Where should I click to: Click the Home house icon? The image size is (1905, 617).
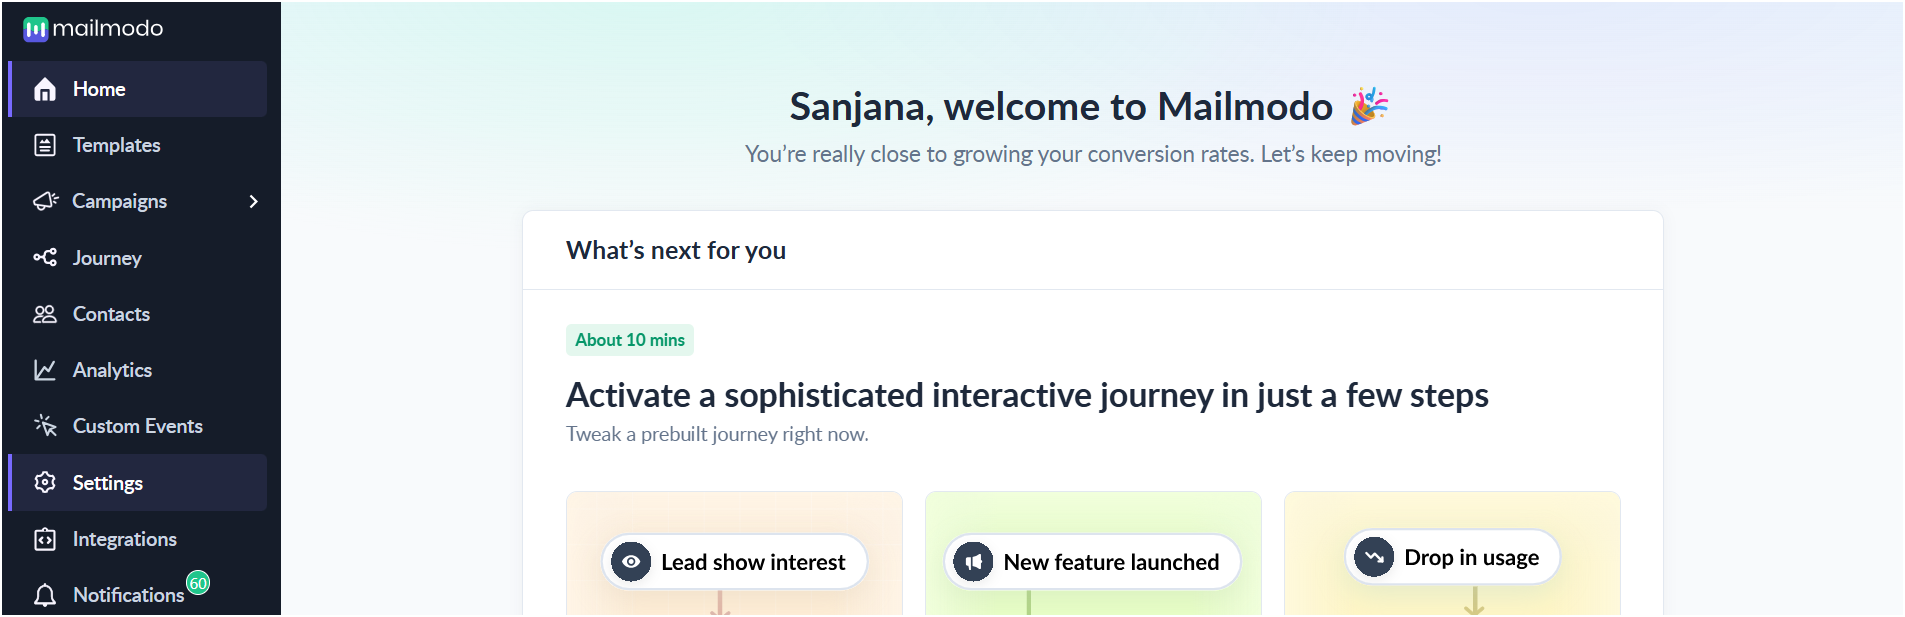(45, 90)
